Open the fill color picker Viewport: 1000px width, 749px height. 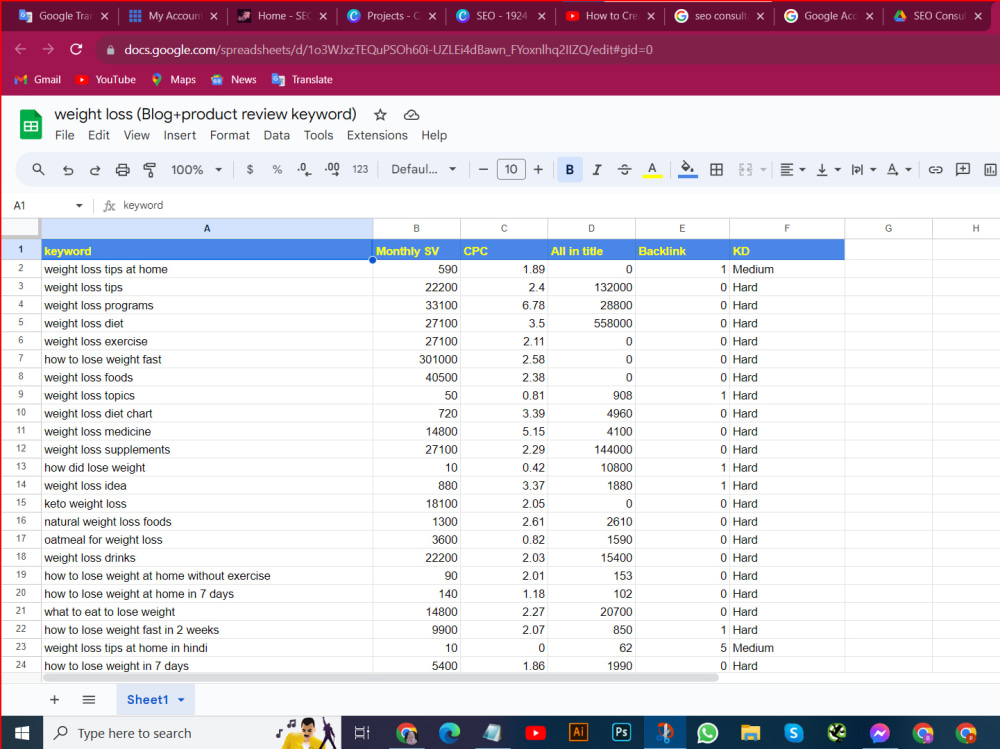(x=687, y=170)
